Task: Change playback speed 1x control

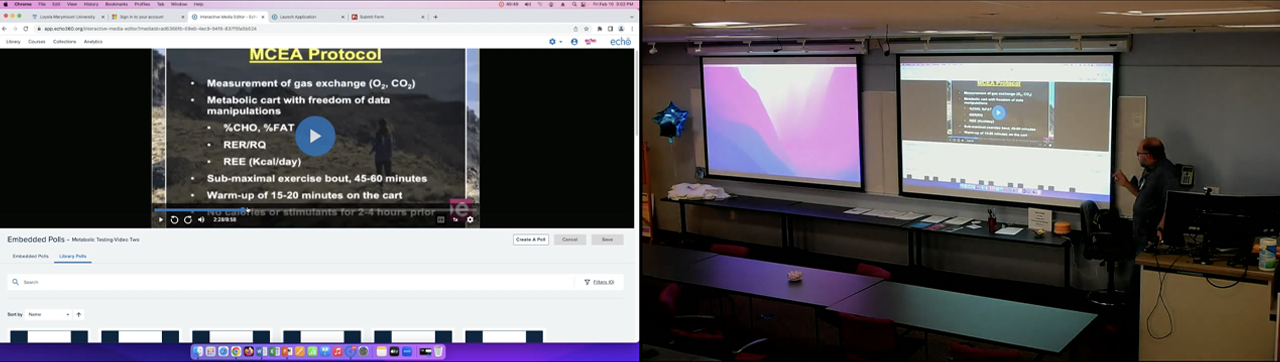Action: coord(456,219)
